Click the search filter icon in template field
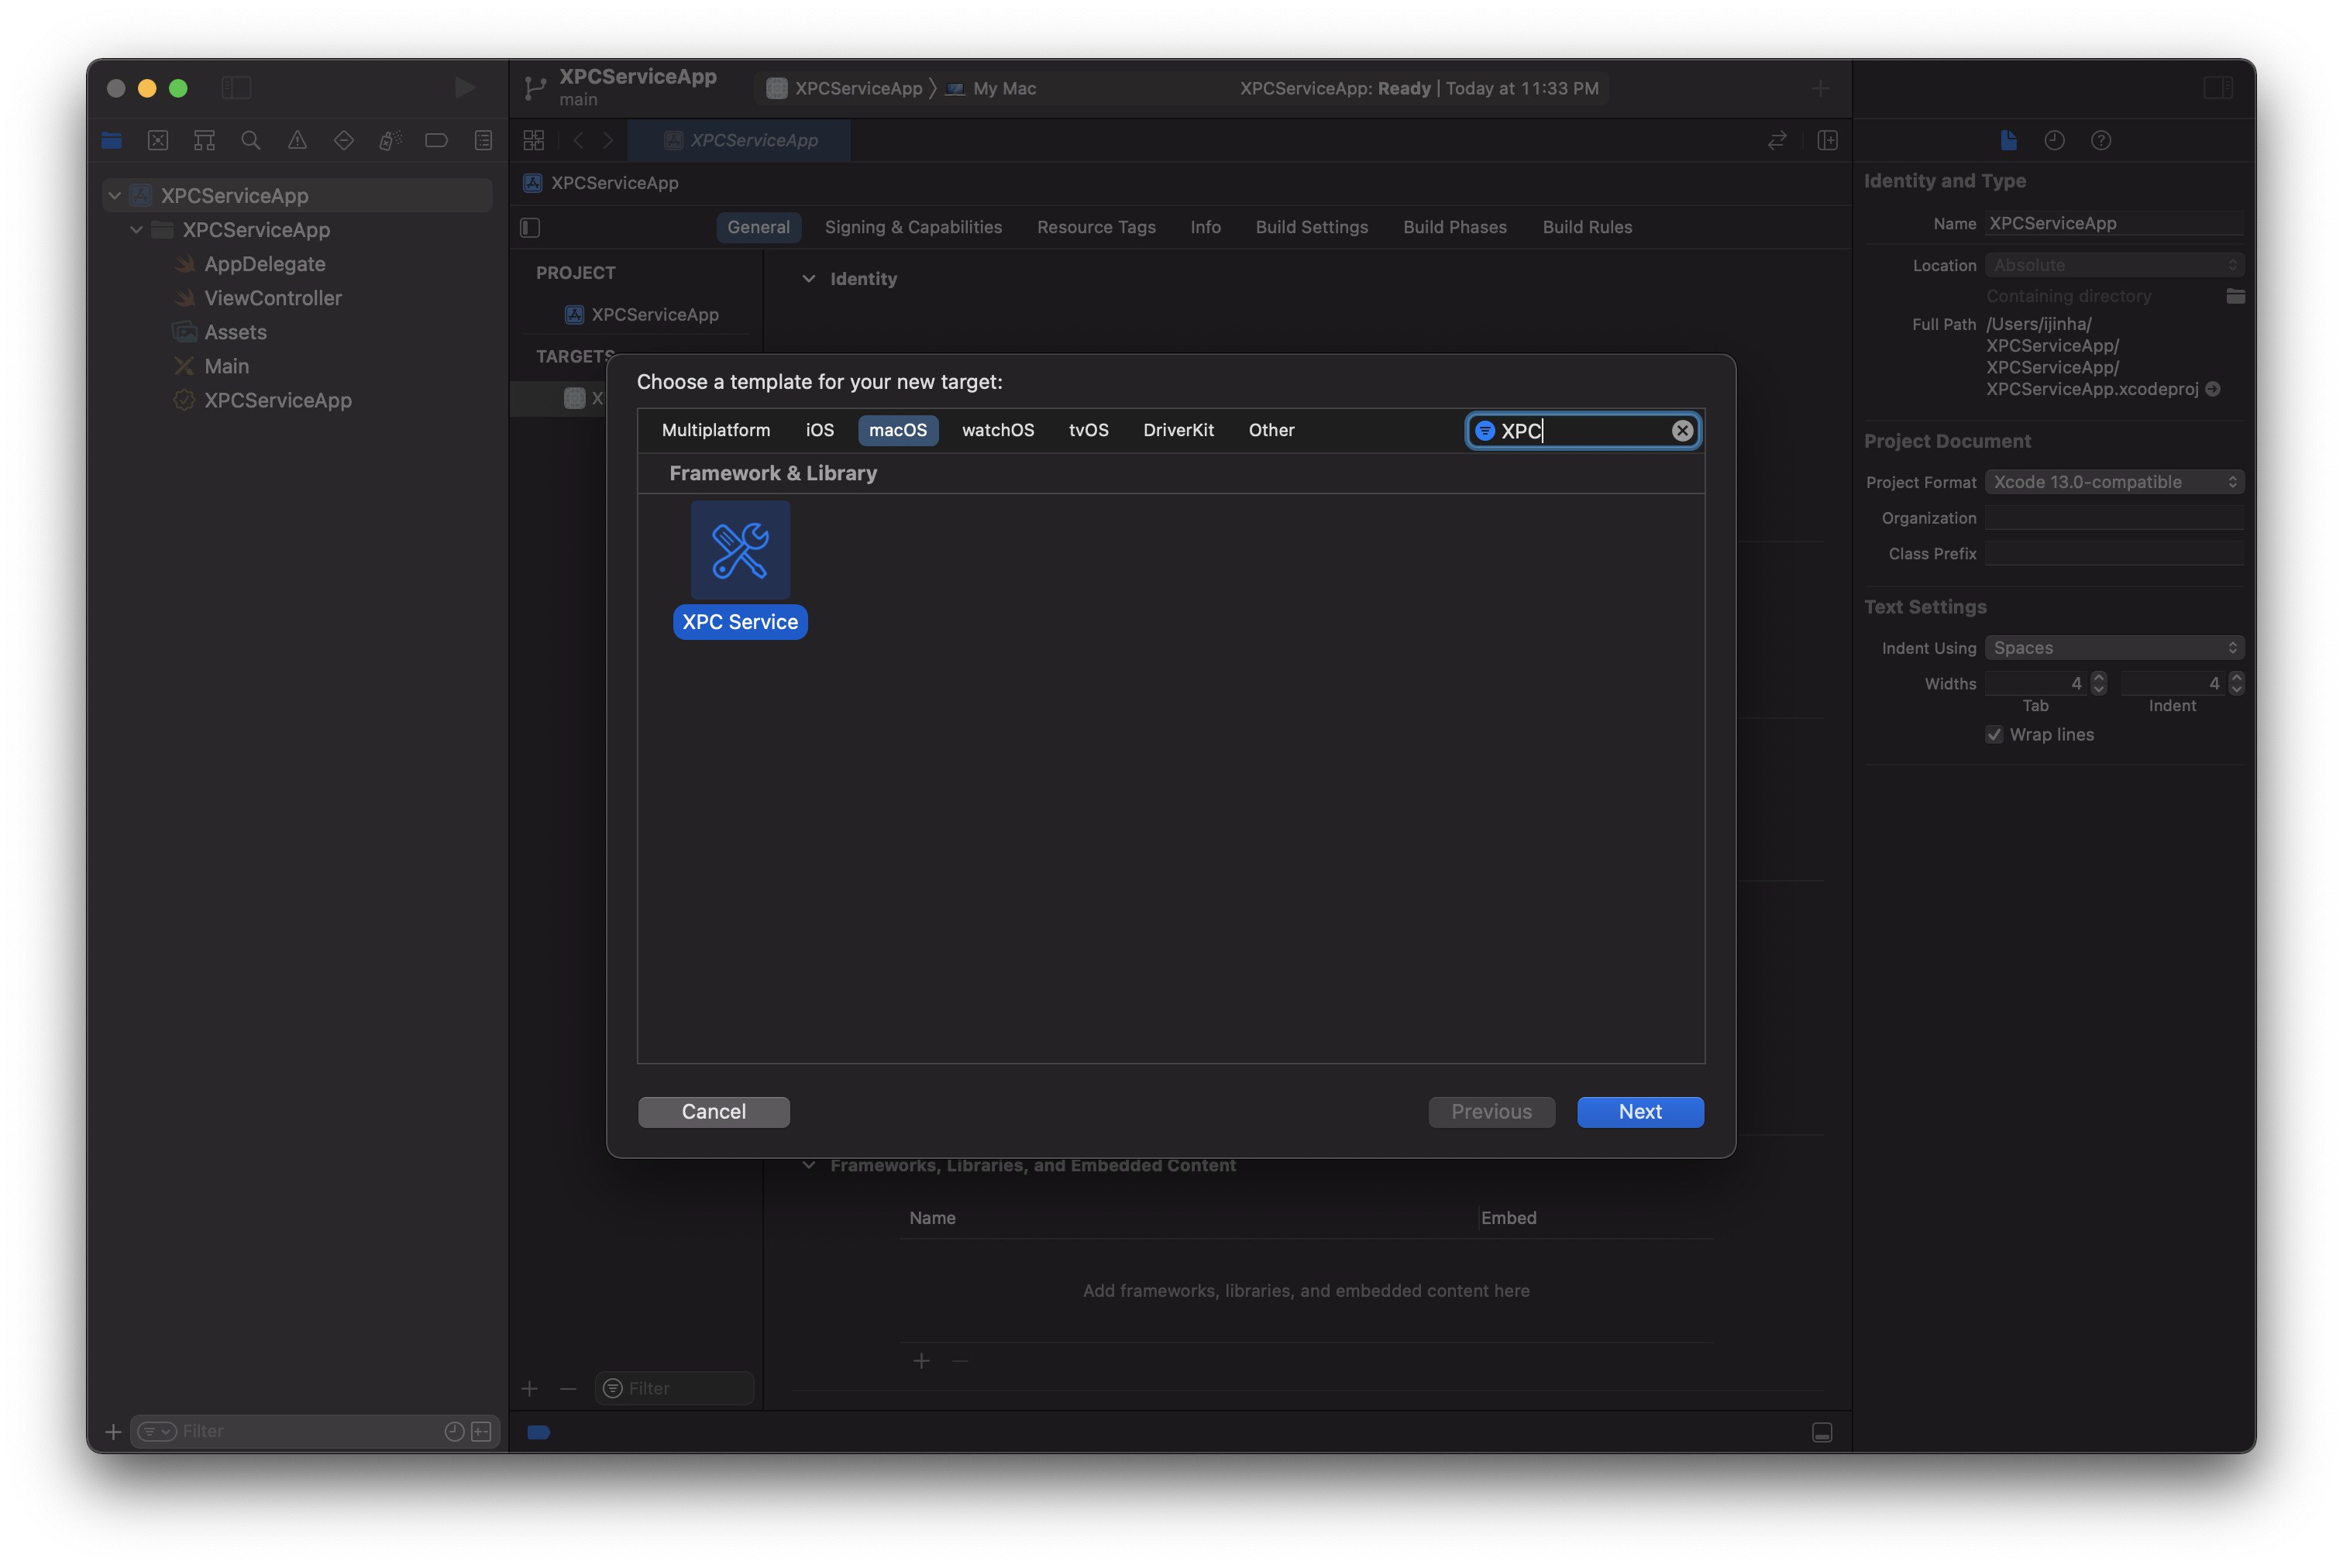 [x=1485, y=431]
